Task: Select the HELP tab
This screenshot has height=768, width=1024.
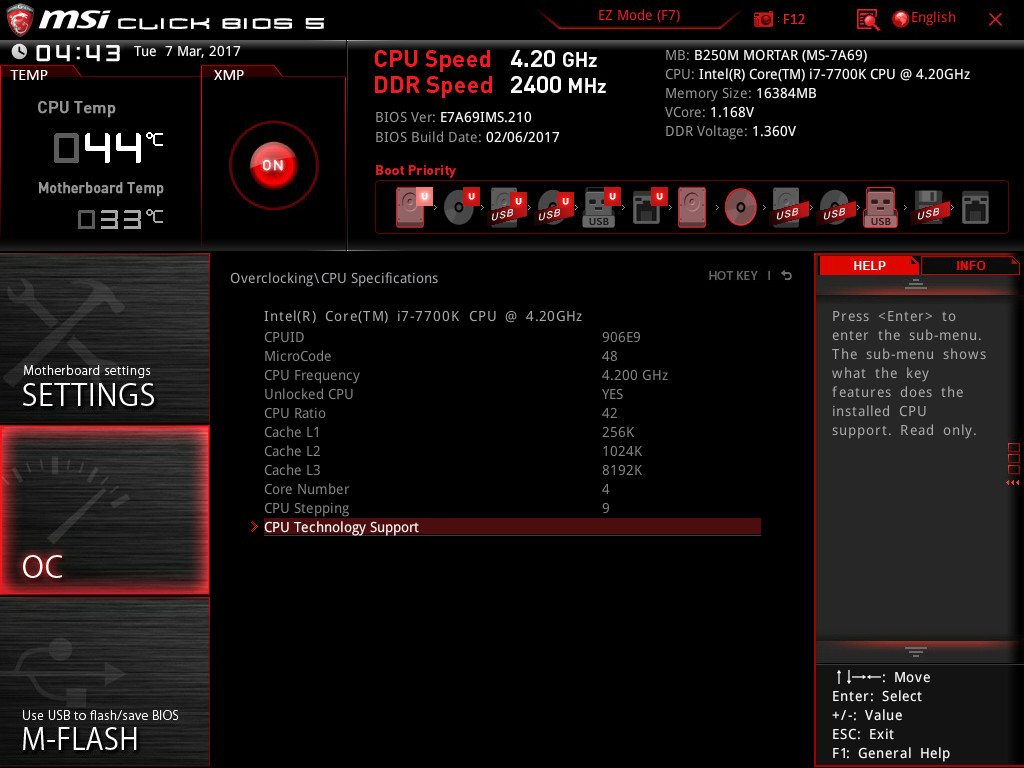Action: coord(868,265)
